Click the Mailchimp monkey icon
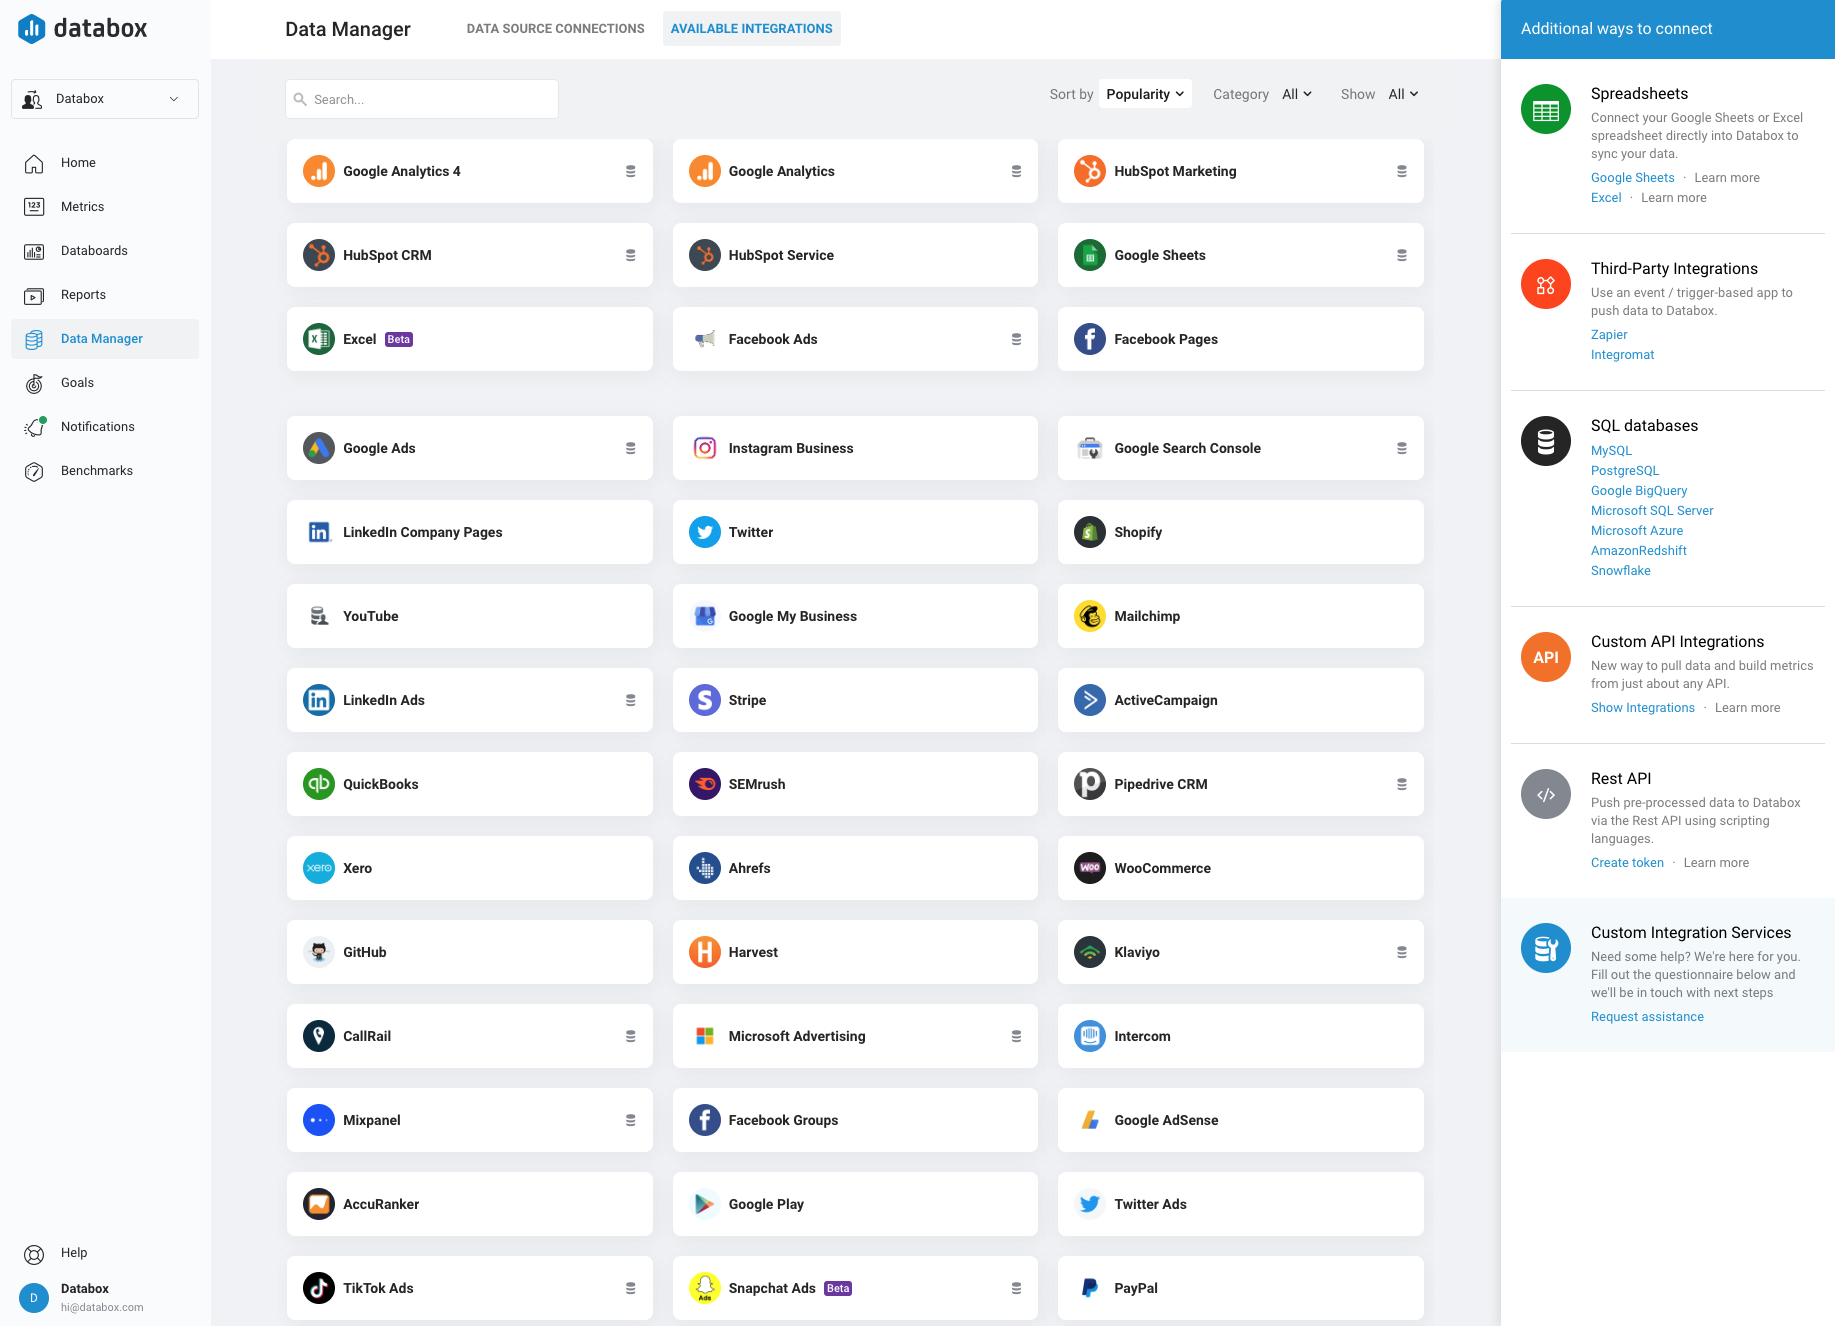 pyautogui.click(x=1090, y=616)
